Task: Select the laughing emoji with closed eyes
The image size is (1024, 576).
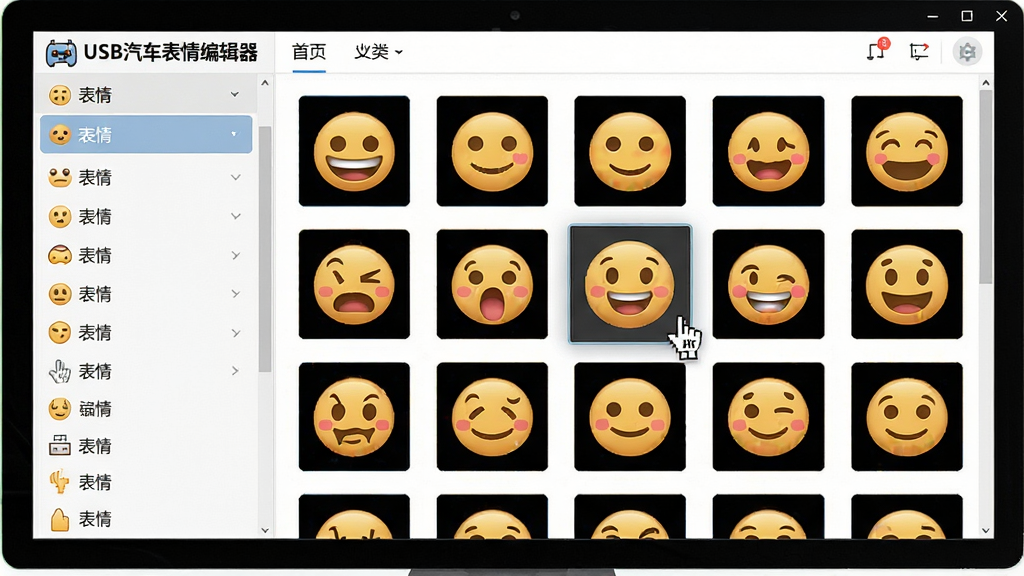Action: (906, 151)
